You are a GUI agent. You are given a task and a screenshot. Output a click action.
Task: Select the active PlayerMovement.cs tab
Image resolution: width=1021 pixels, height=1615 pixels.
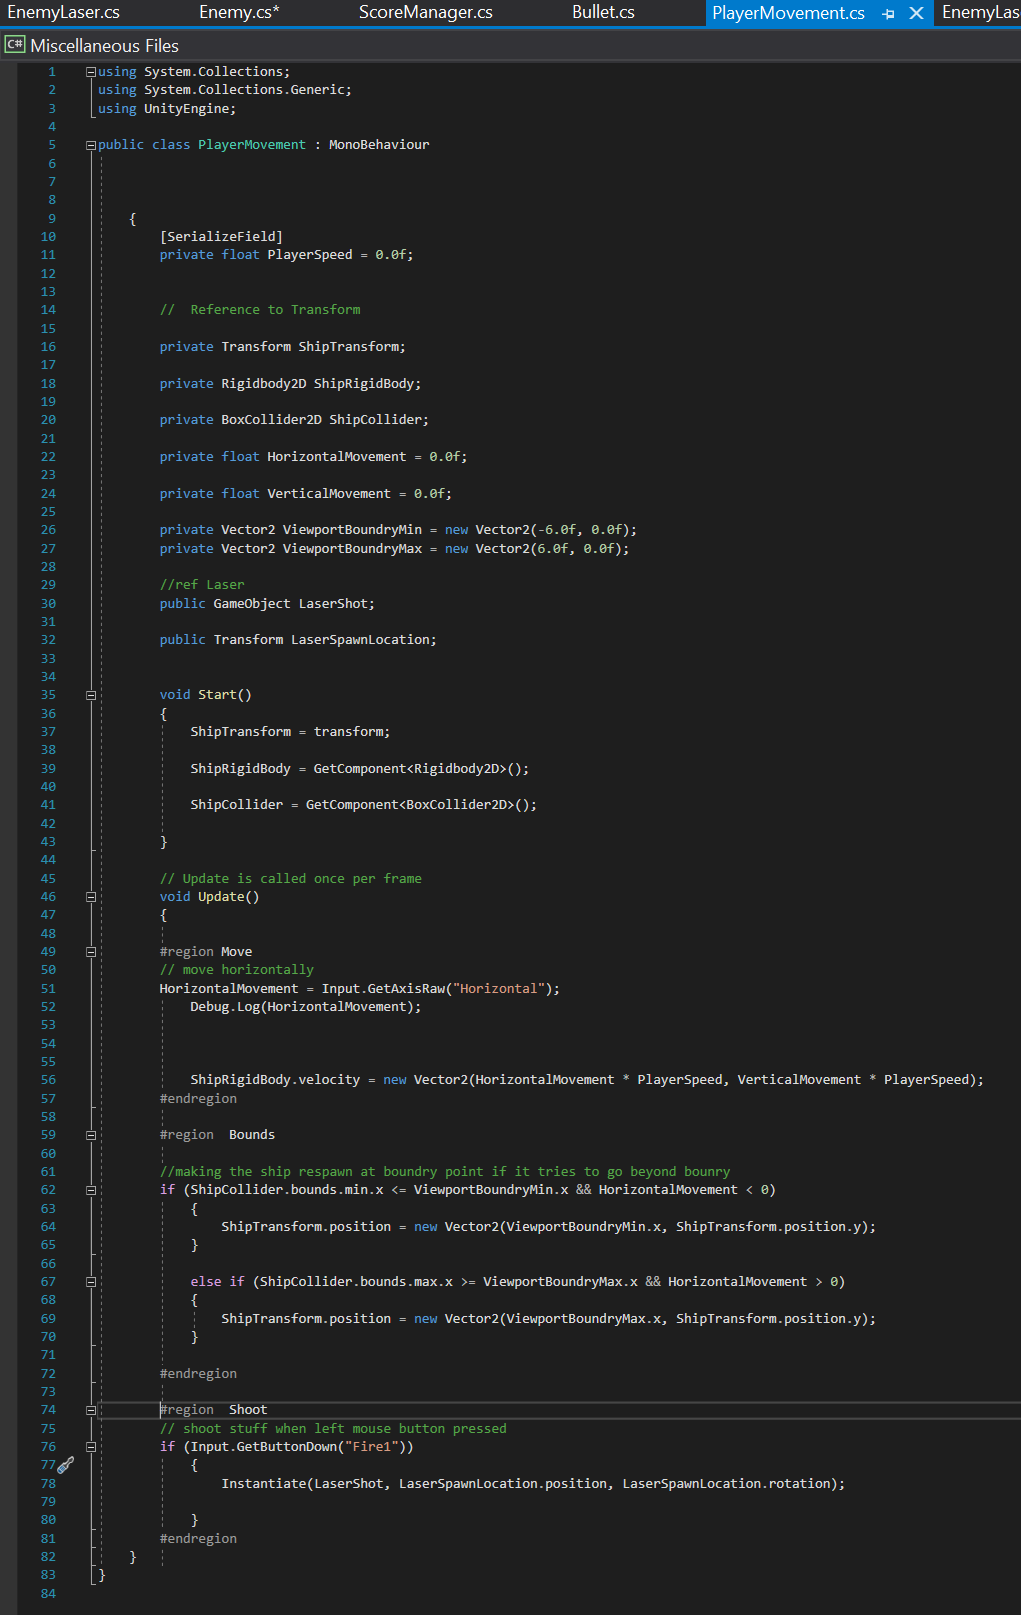tap(788, 13)
